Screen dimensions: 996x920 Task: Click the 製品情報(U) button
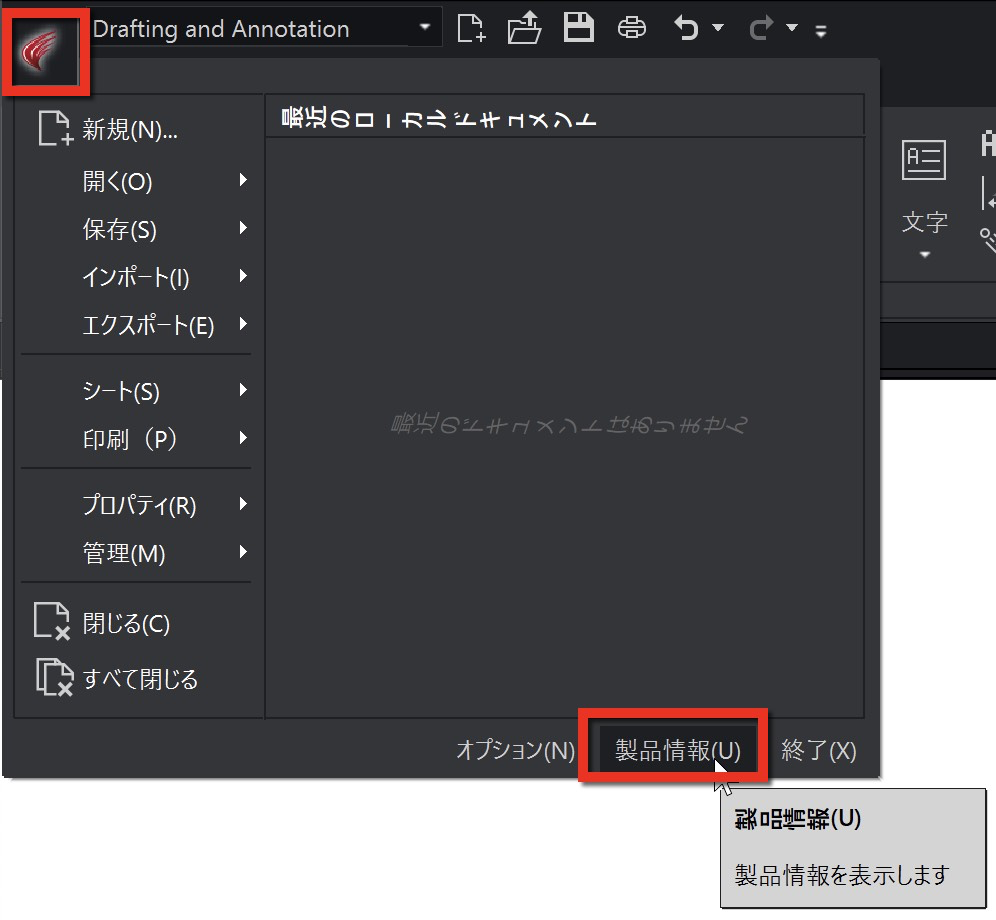(x=678, y=750)
